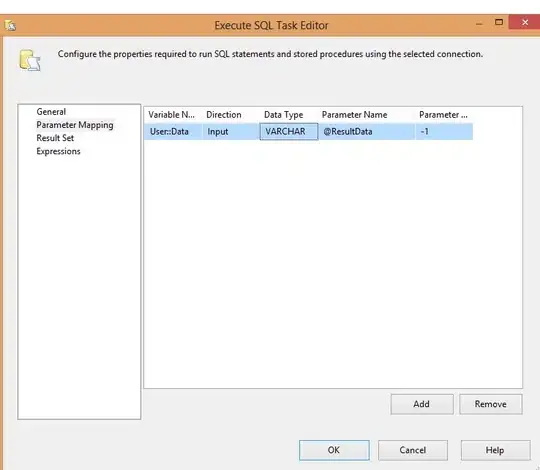The image size is (540, 470).
Task: Click the Direction column header
Action: 224,115
